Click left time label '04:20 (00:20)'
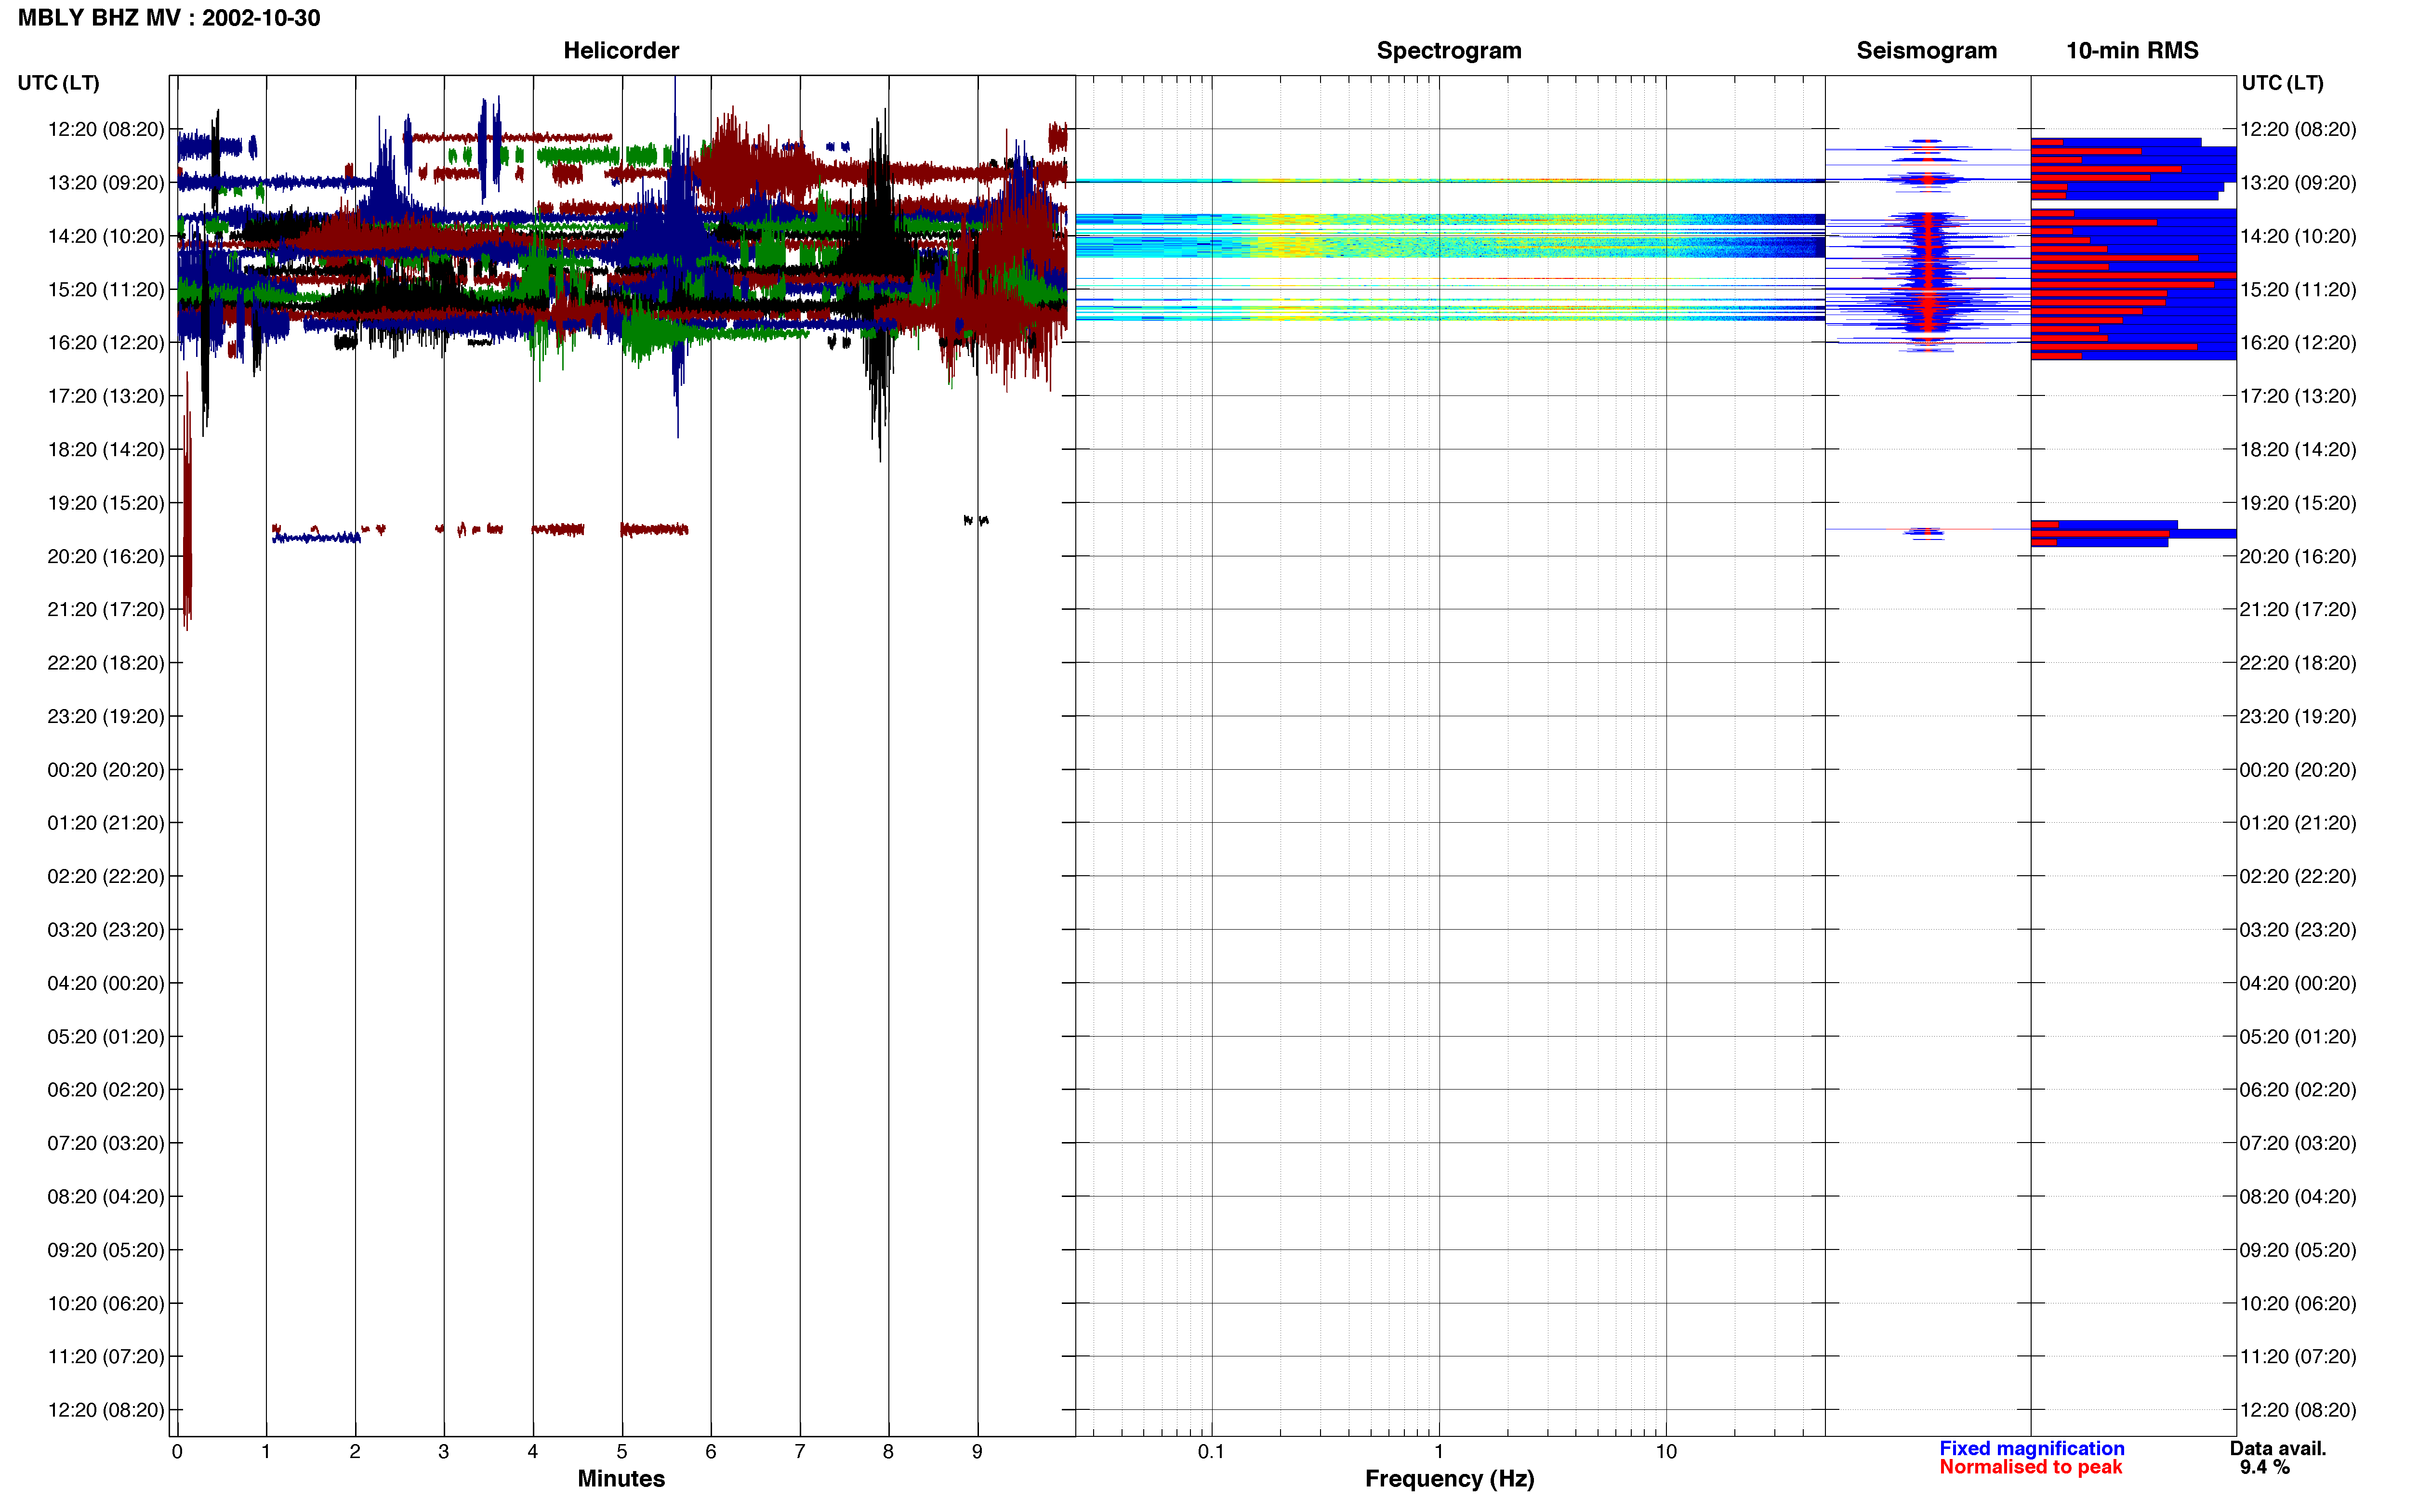 [x=106, y=983]
